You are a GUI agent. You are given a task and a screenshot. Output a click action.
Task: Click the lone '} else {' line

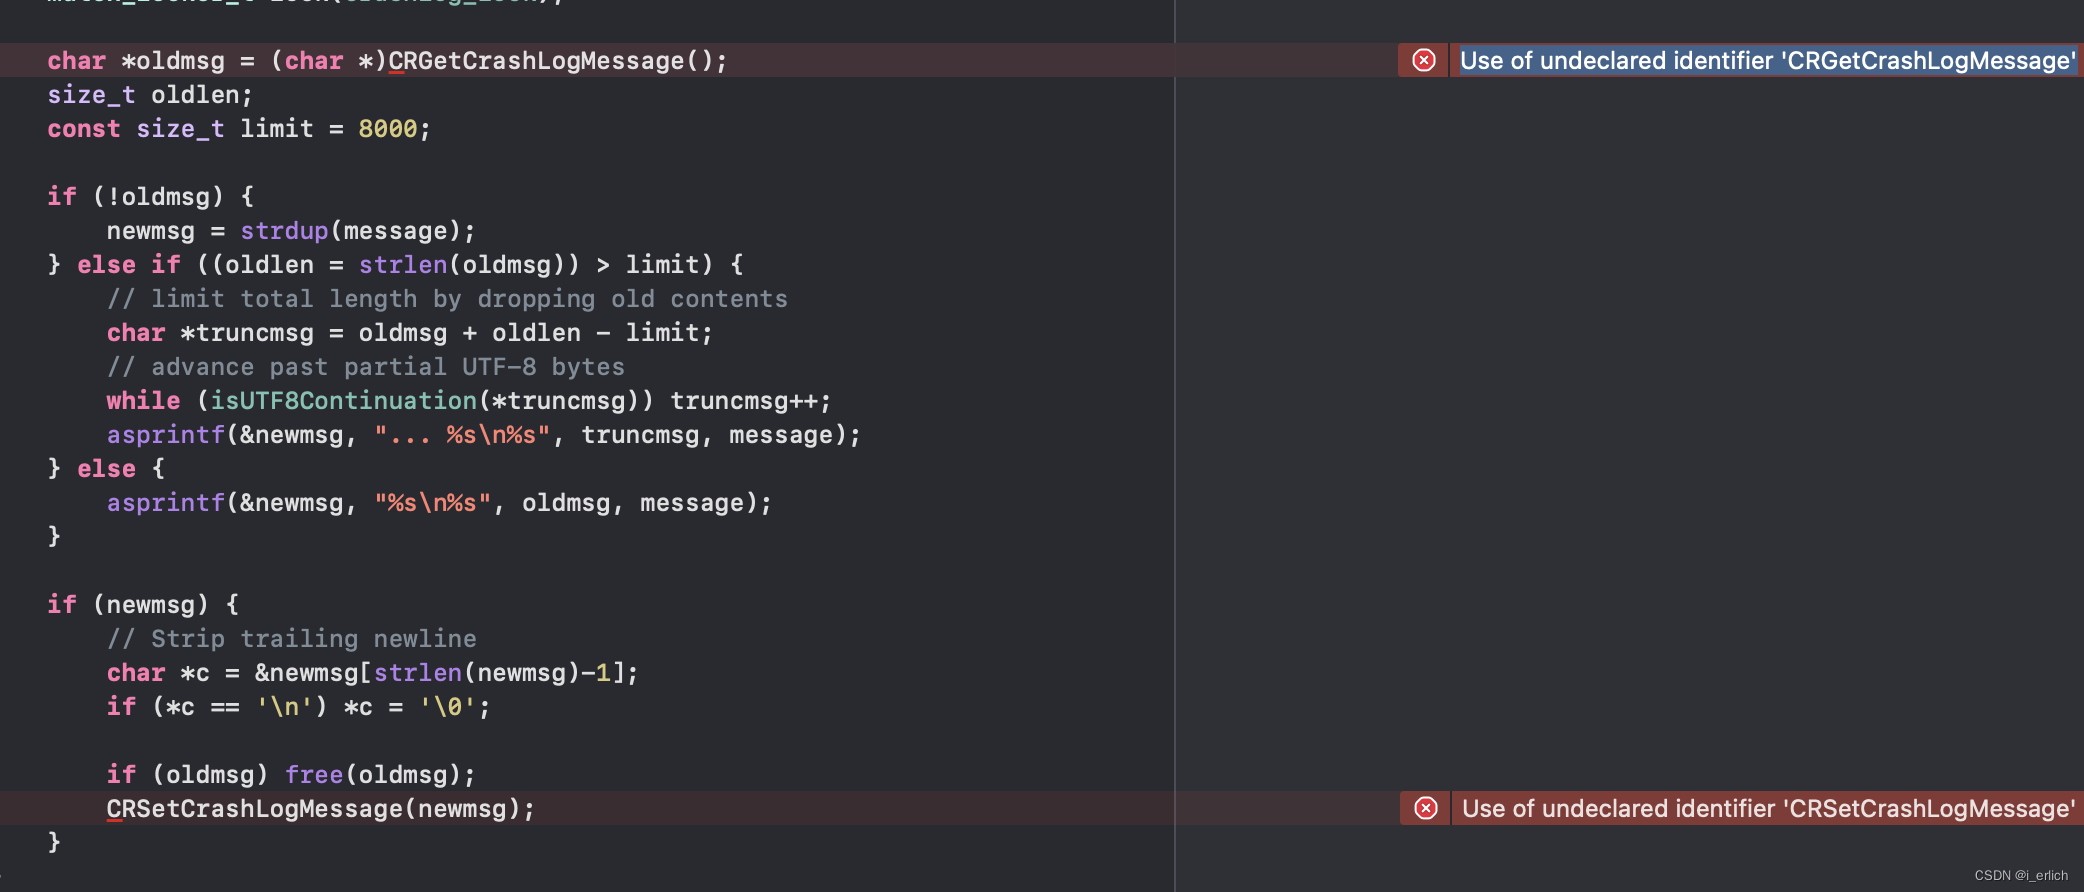(x=106, y=469)
